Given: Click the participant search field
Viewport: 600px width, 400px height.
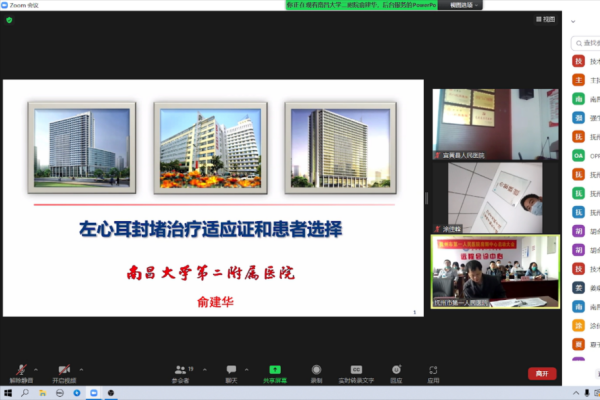Looking at the screenshot, I should (586, 43).
